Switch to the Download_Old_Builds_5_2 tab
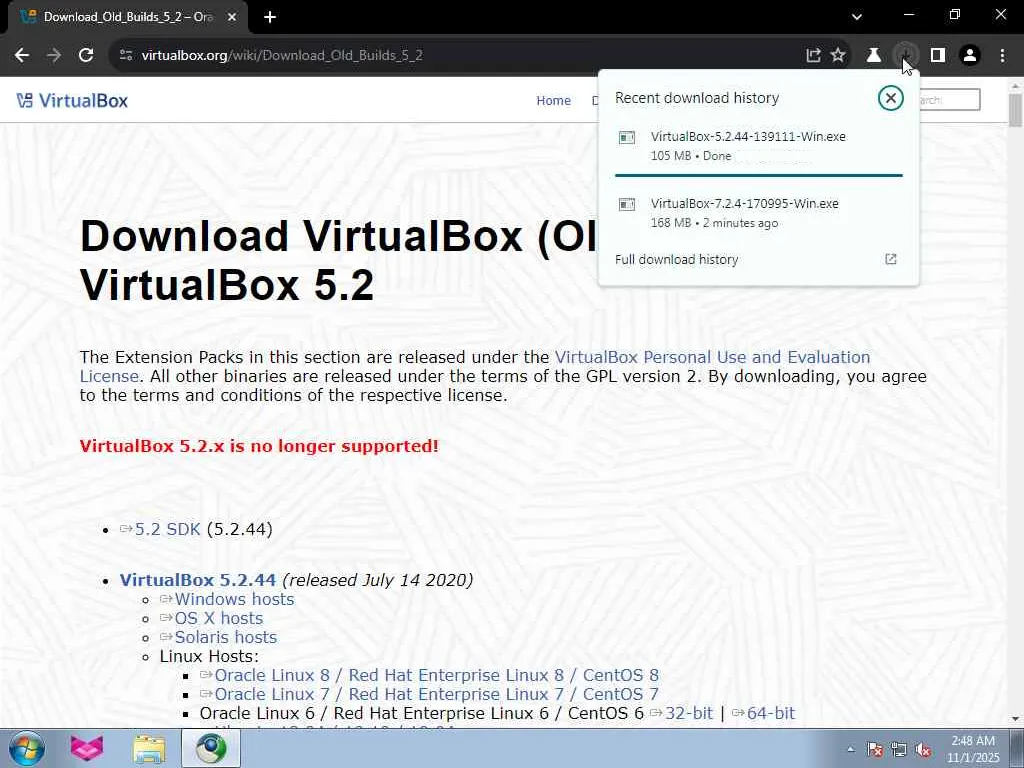The image size is (1024, 768). pos(128,17)
